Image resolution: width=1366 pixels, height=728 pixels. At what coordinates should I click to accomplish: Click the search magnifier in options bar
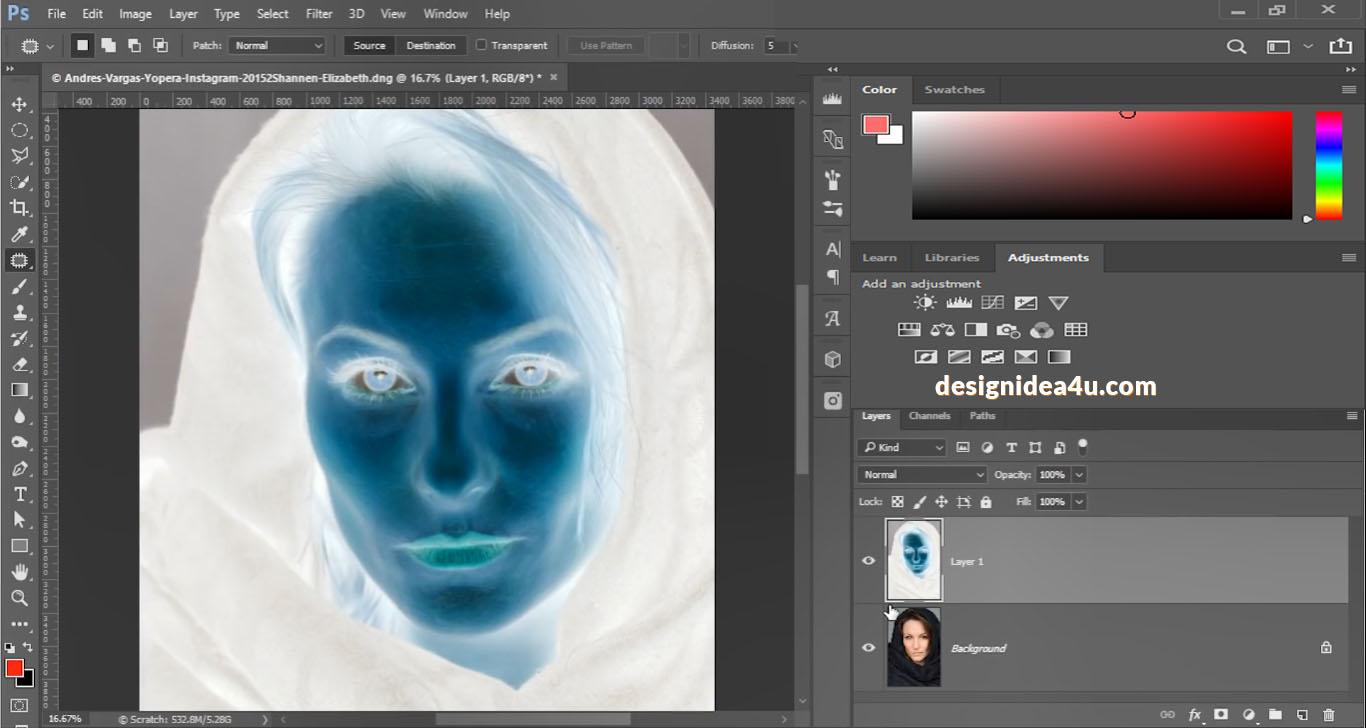point(1237,46)
